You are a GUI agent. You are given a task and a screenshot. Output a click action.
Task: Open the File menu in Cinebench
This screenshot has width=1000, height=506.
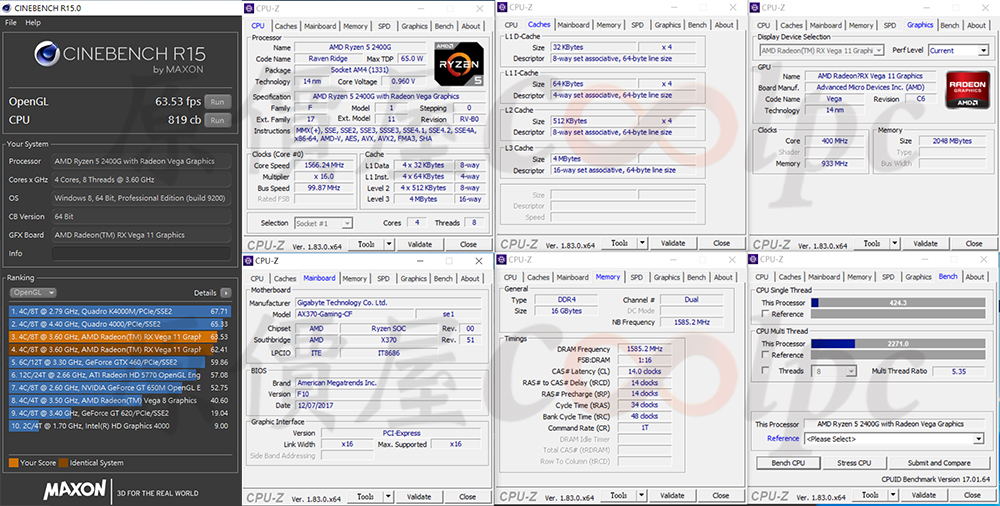click(x=11, y=22)
